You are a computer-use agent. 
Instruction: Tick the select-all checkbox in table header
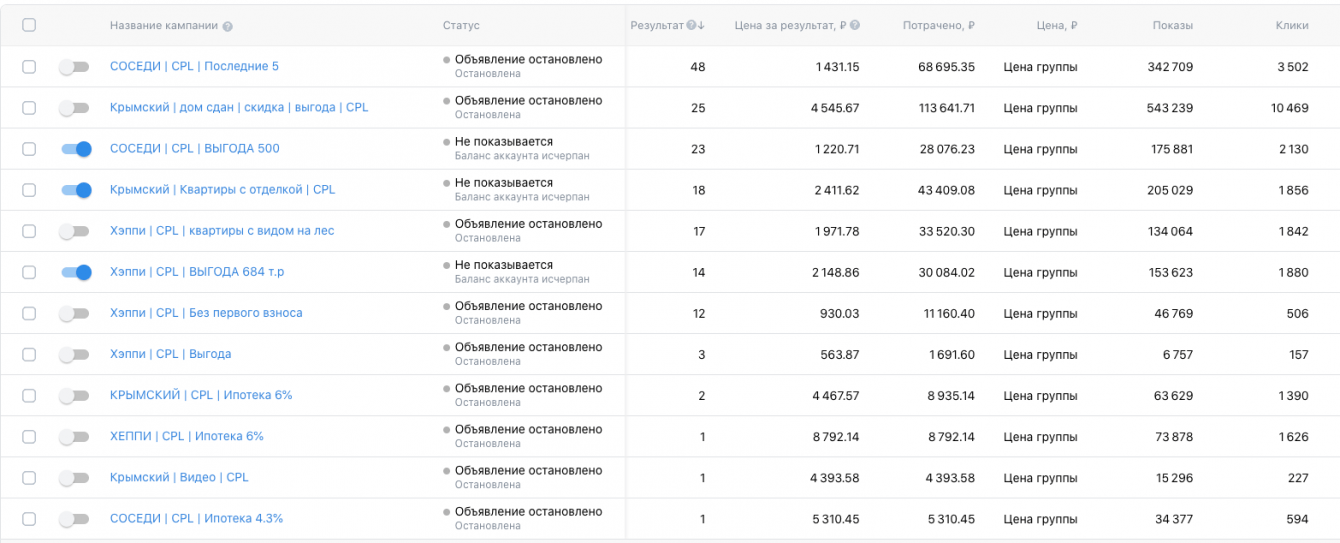29,25
